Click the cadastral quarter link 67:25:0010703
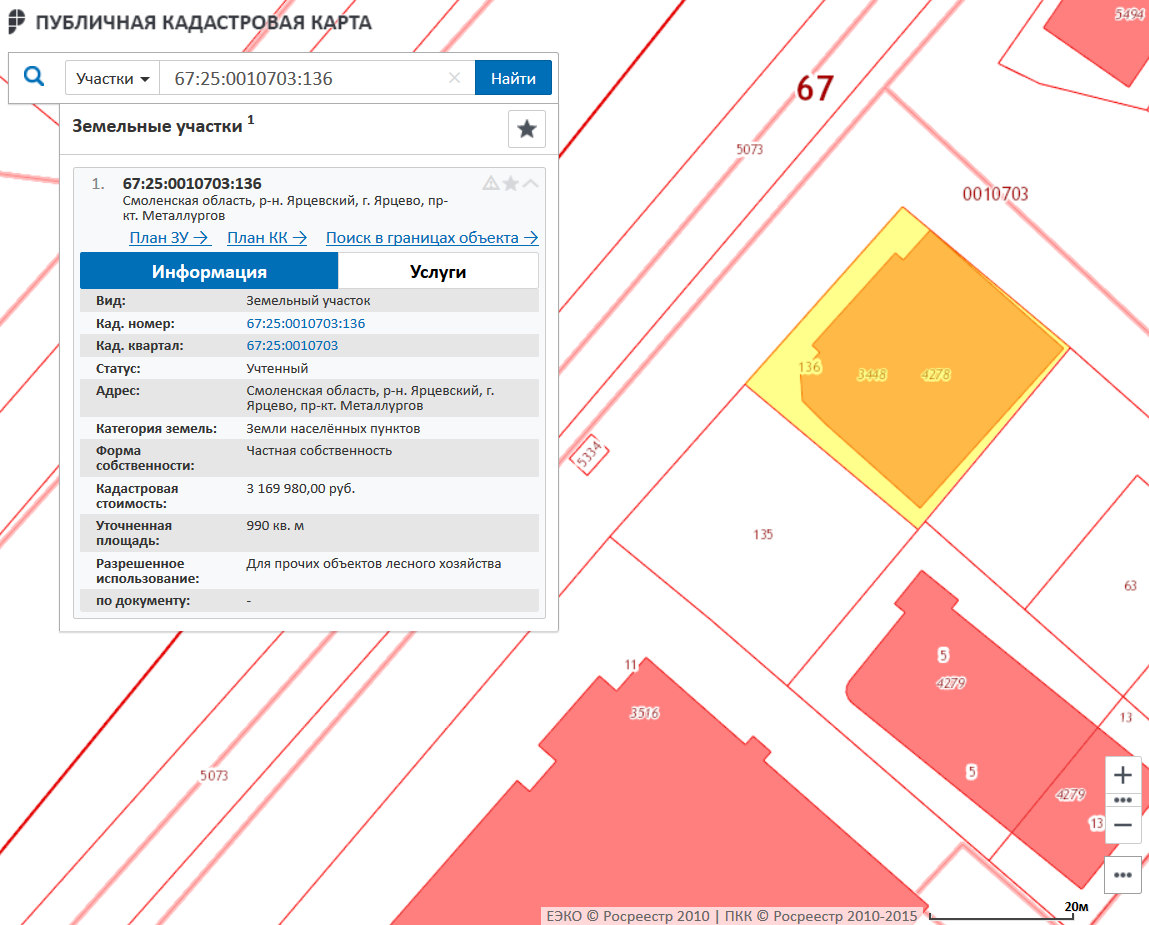This screenshot has height=925, width=1149. pyautogui.click(x=292, y=345)
